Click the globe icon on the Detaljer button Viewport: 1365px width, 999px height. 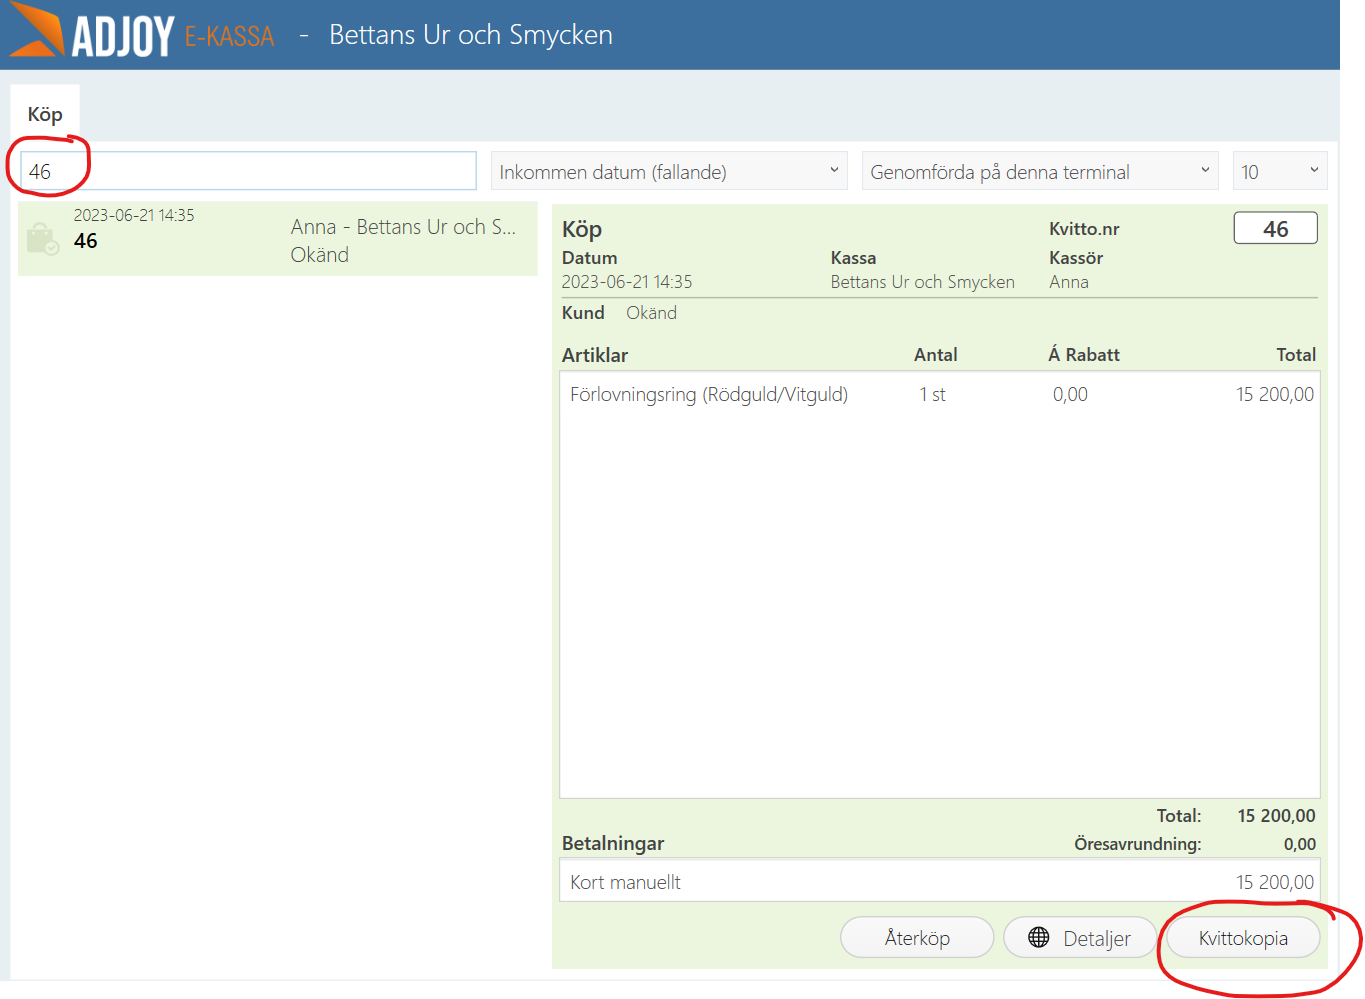[1039, 938]
